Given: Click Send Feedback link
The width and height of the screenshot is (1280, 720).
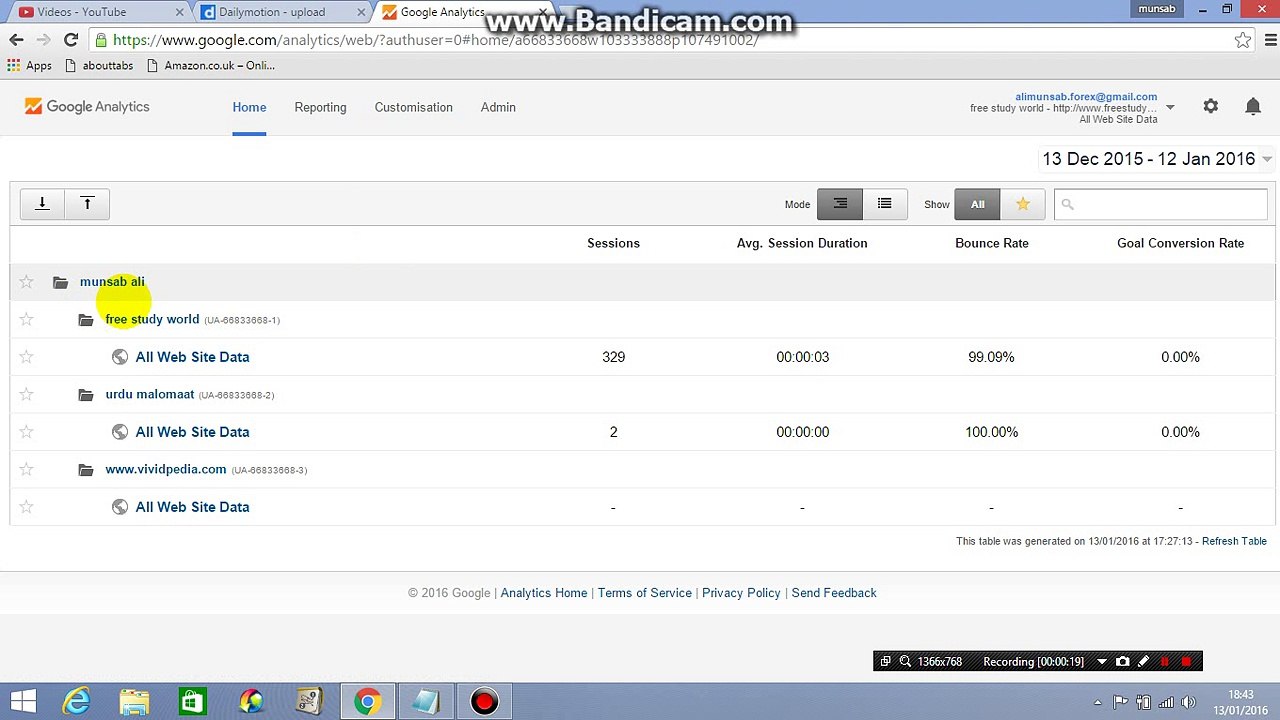Looking at the screenshot, I should [834, 593].
